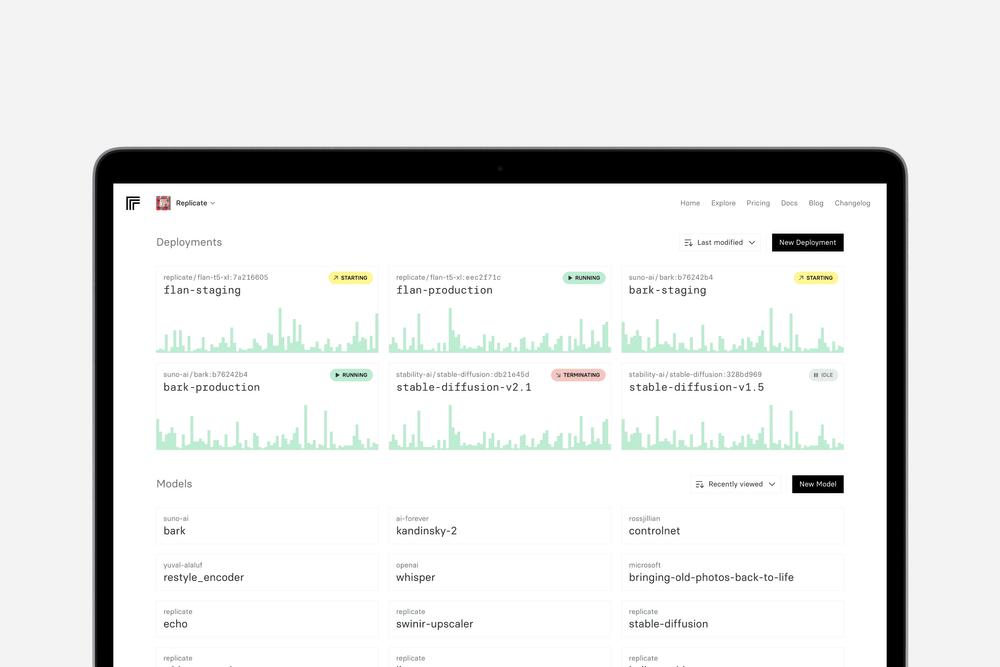
Task: Click the New Deployment button
Action: point(807,242)
